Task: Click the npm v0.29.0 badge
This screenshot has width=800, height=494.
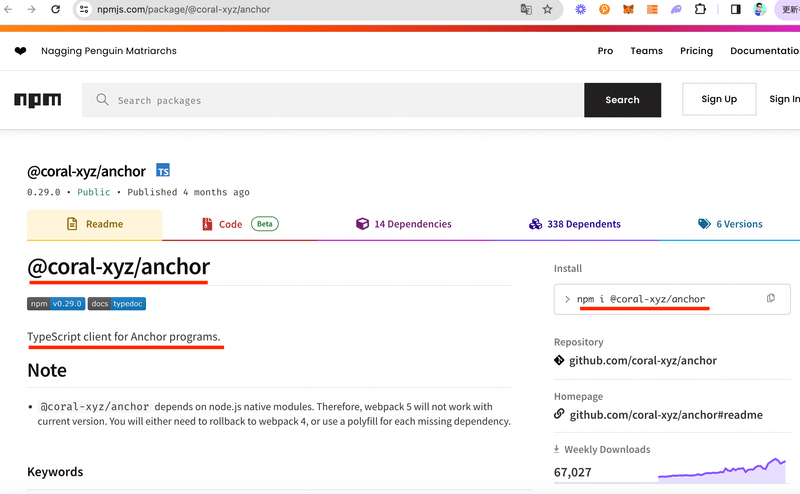Action: coord(56,304)
